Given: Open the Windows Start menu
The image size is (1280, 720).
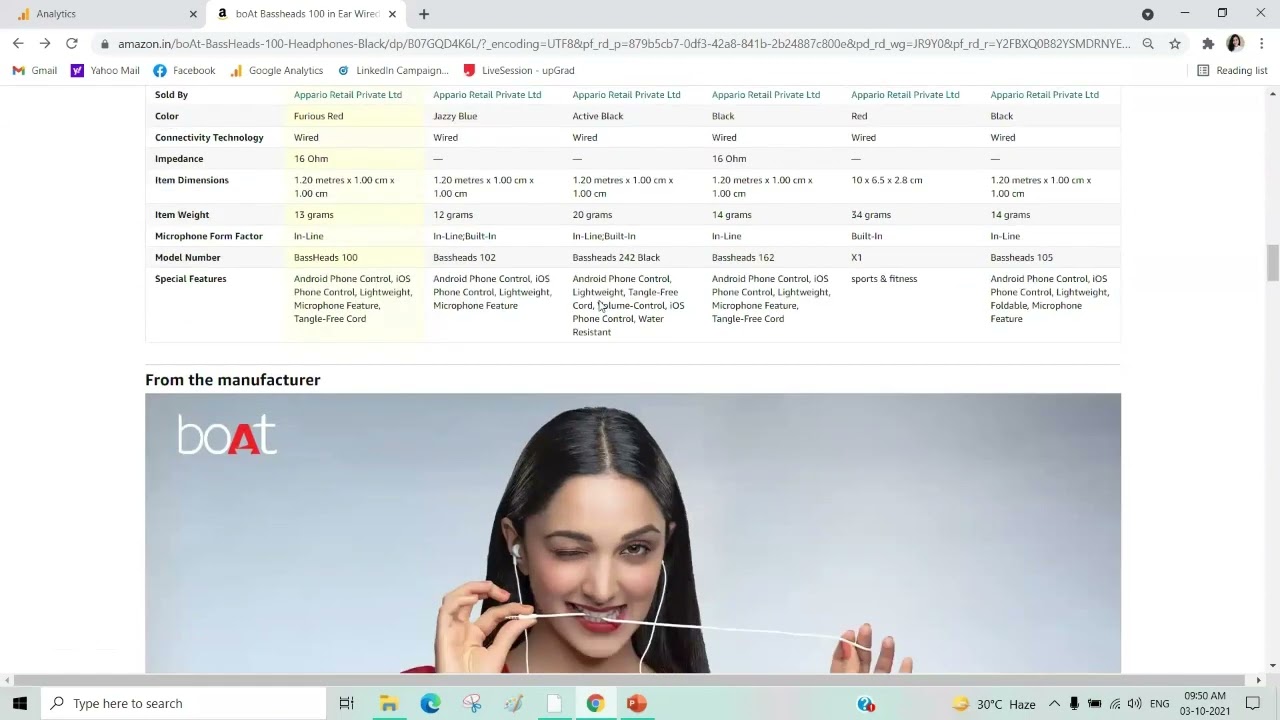Looking at the screenshot, I should point(20,703).
